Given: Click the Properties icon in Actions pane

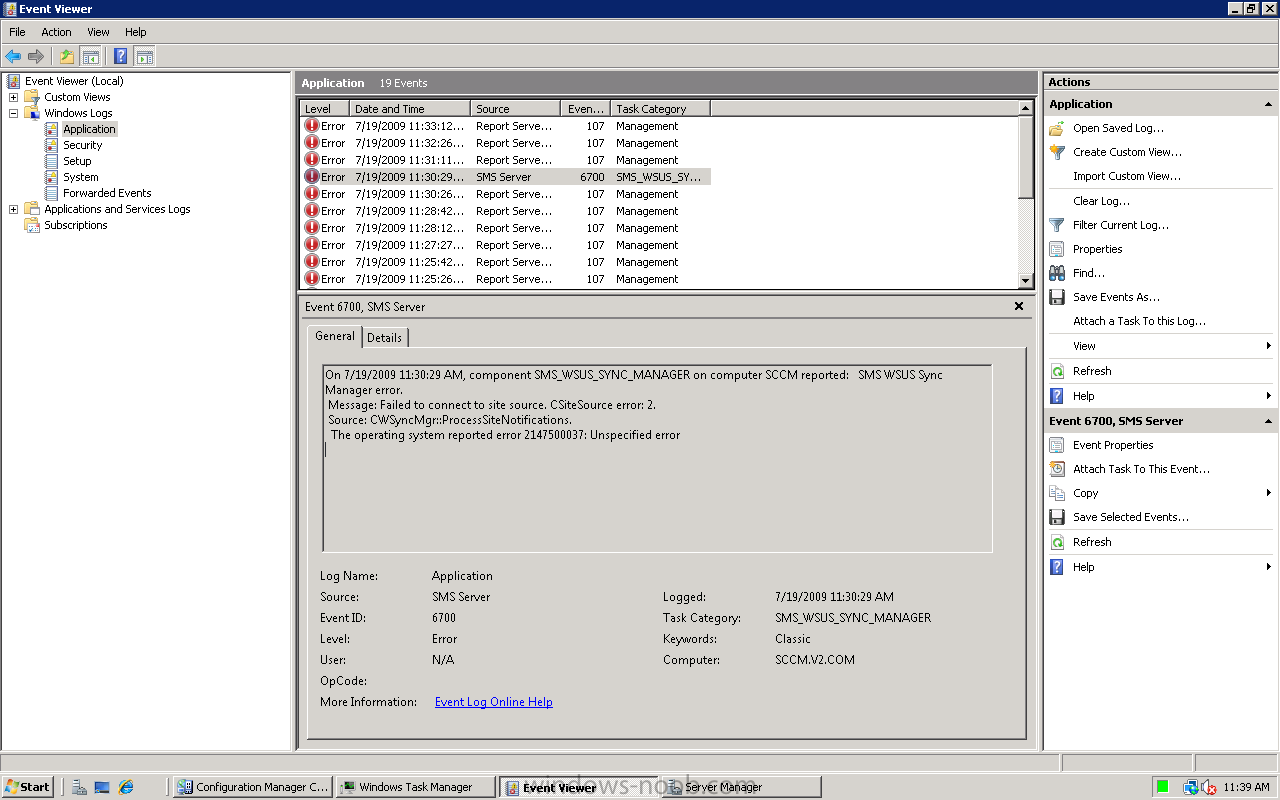Looking at the screenshot, I should point(1057,249).
